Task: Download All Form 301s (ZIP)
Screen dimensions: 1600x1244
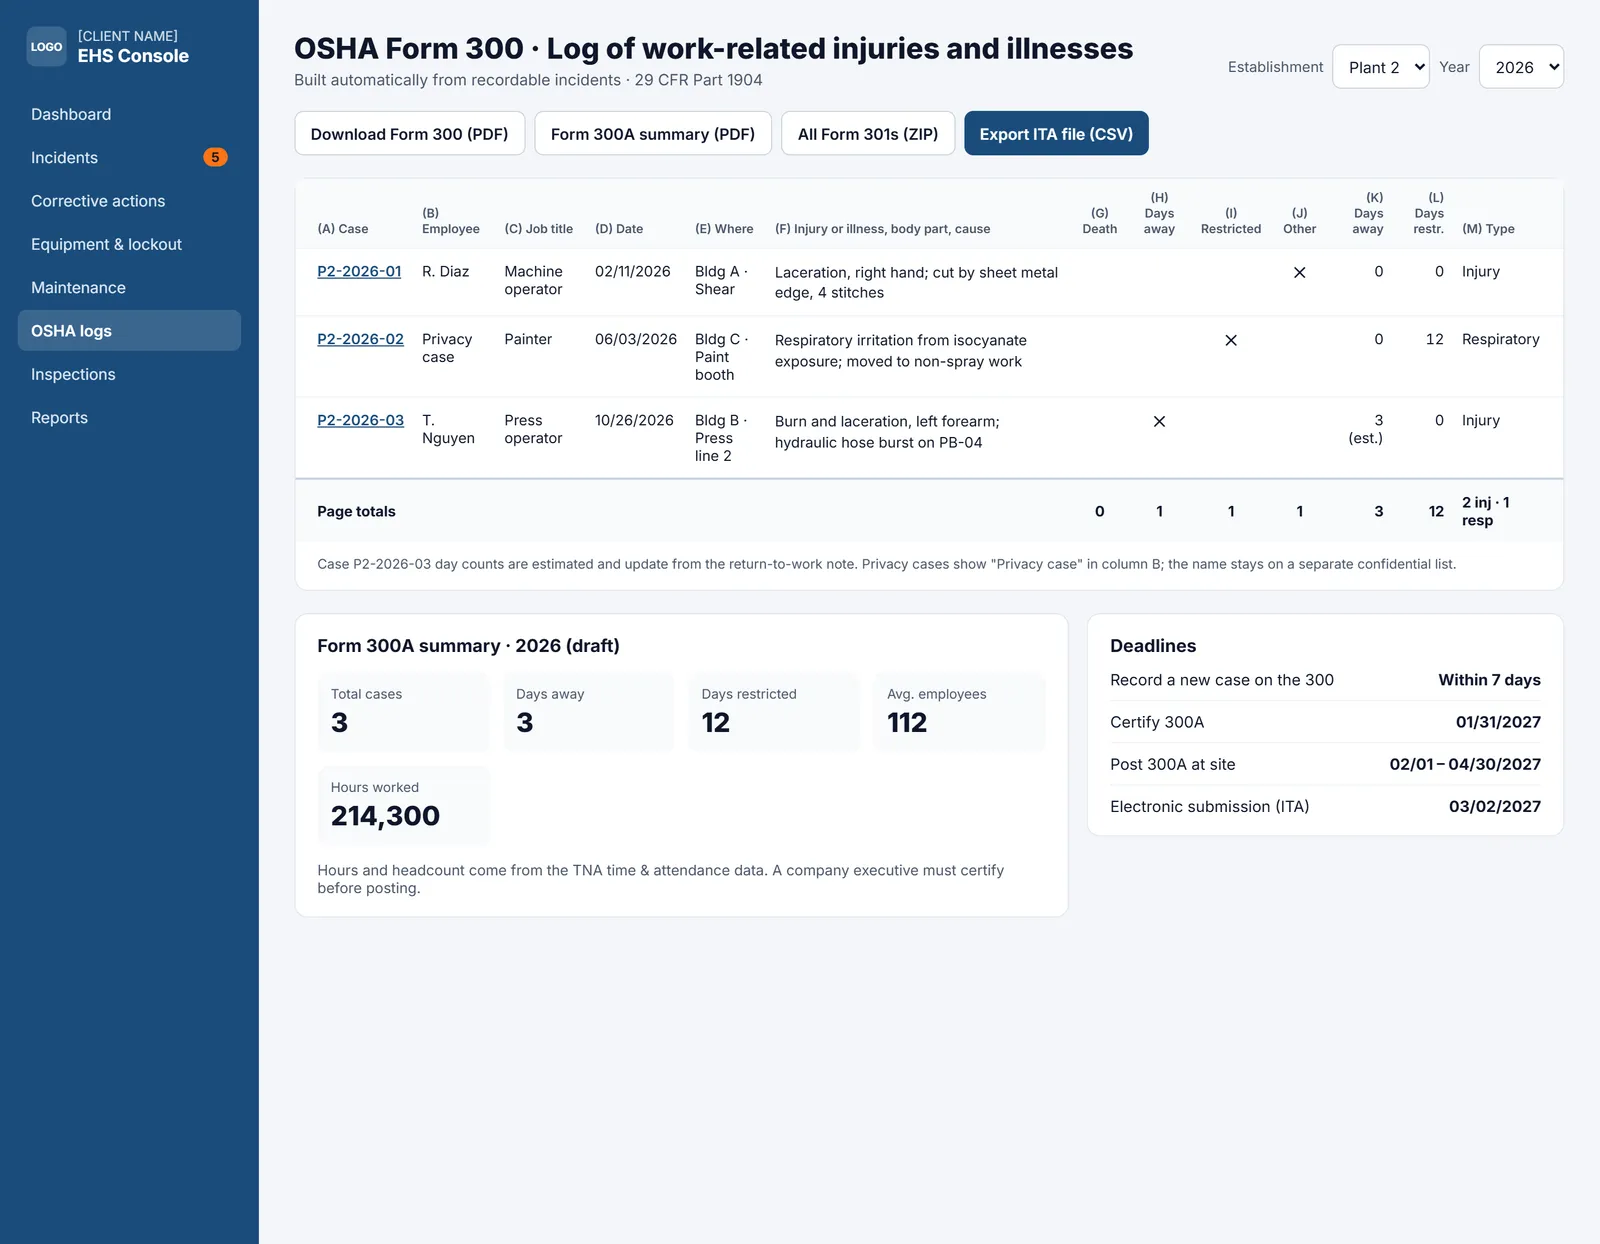Action: [x=868, y=134]
